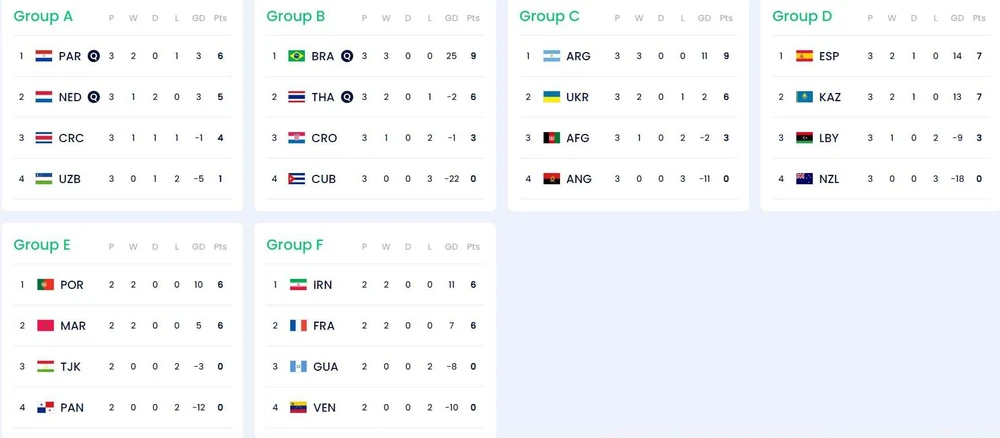Click the Argentina flag icon in Group C

(551, 56)
